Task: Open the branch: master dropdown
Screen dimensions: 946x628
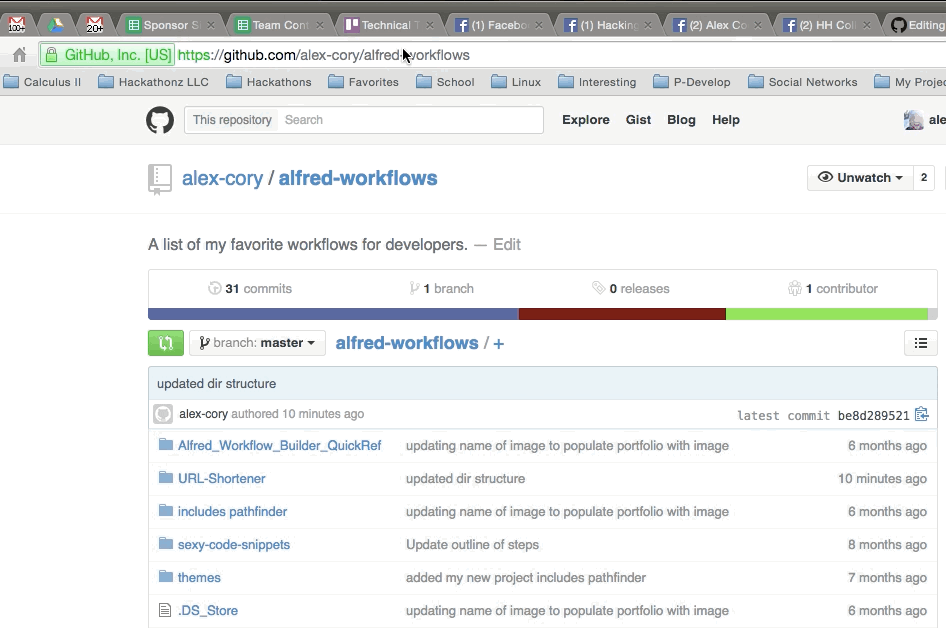Action: [x=258, y=343]
